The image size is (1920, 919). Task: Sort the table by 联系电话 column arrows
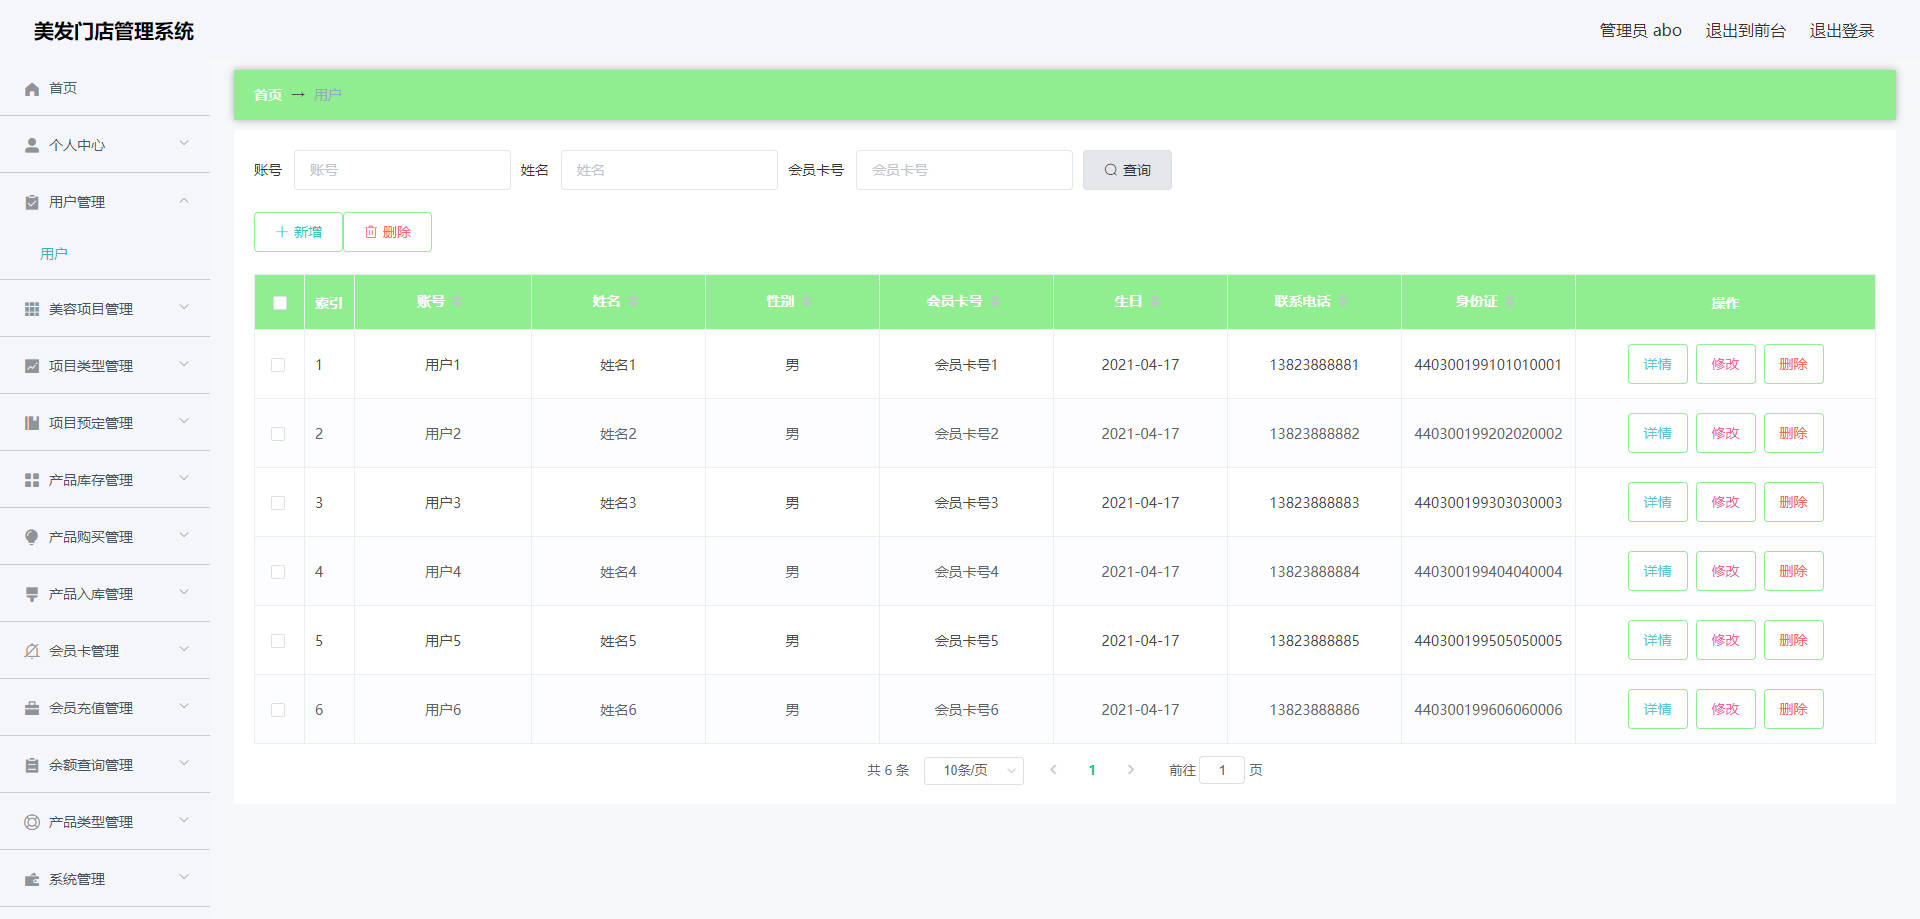pos(1343,302)
